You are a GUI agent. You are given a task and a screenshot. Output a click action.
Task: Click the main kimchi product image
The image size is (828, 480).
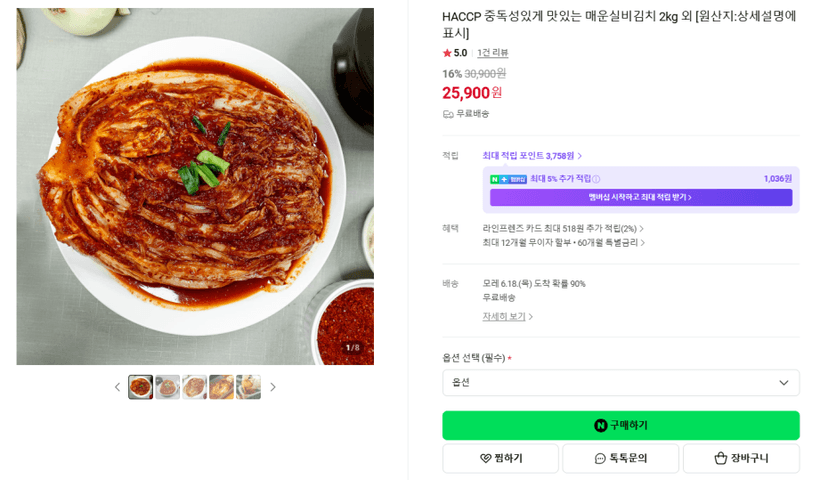pyautogui.click(x=195, y=186)
